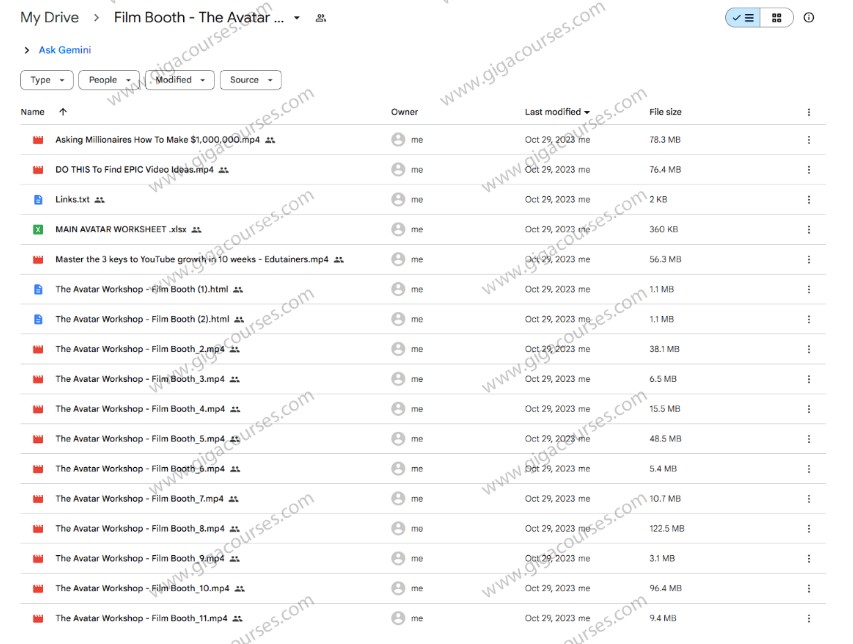Switch to list layout view
The width and height of the screenshot is (853, 644).
(743, 18)
